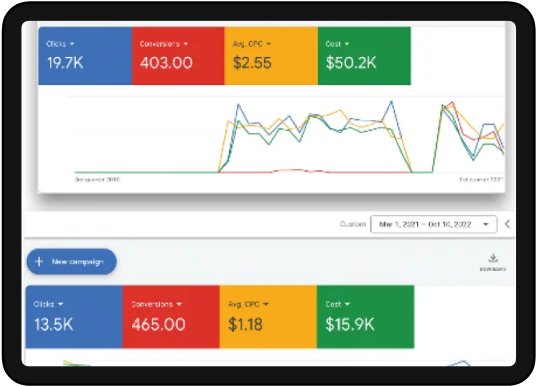The image size is (536, 386).
Task: Click the $1.18 average CPC value
Action: tap(245, 324)
